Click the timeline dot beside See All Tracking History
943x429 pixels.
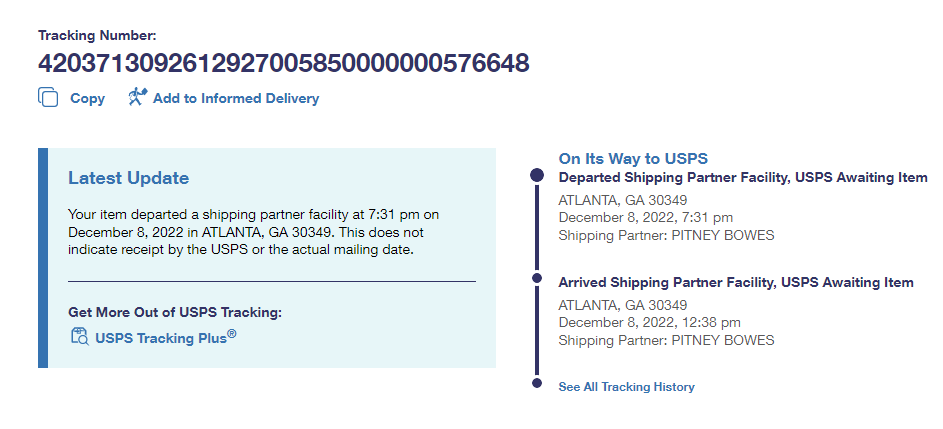pos(537,382)
